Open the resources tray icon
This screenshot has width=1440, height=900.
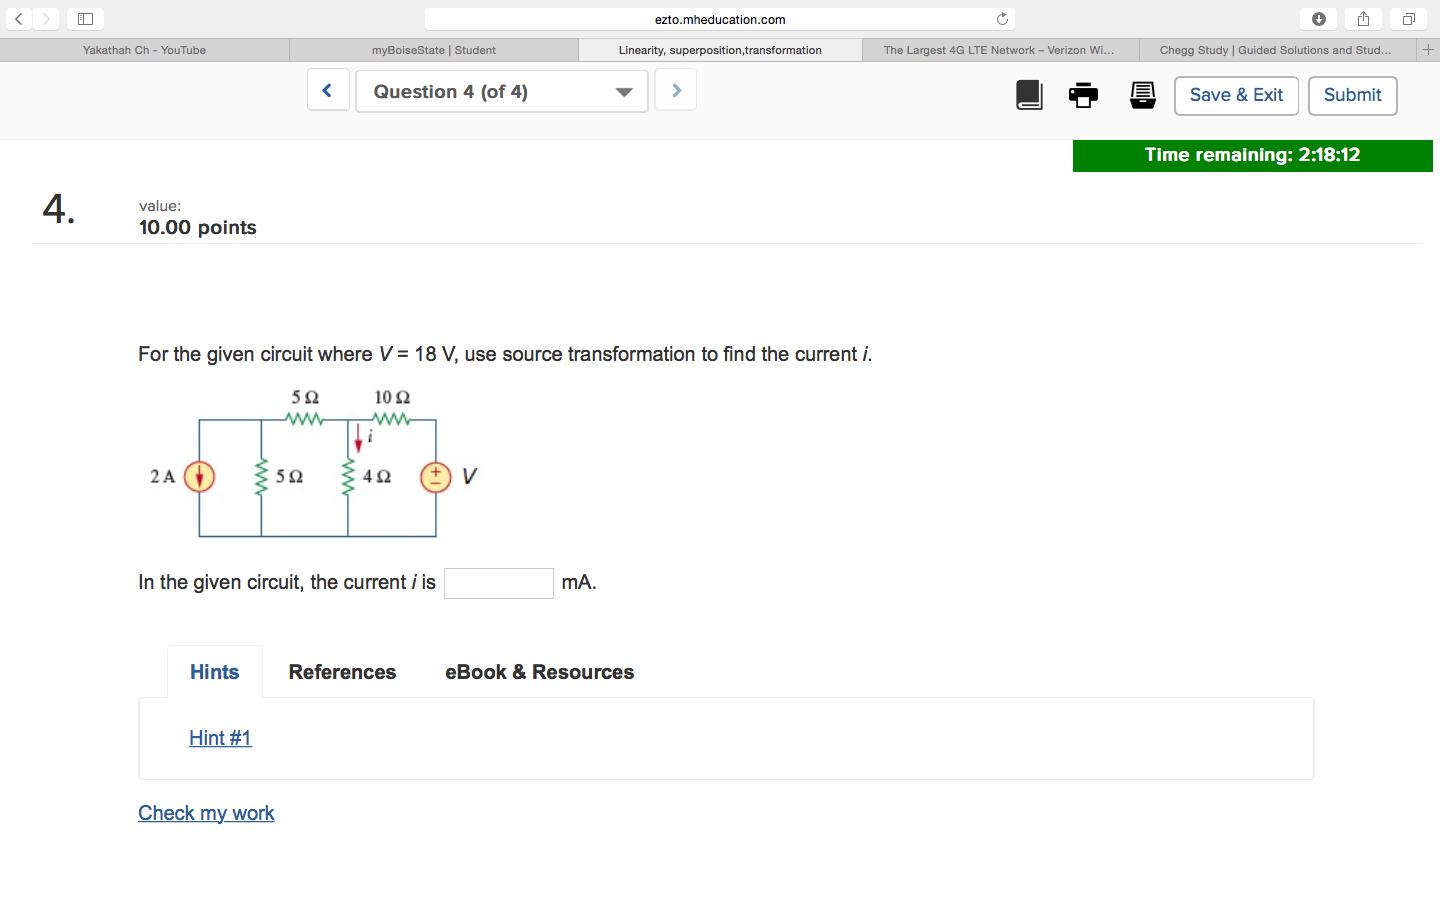pos(1142,95)
